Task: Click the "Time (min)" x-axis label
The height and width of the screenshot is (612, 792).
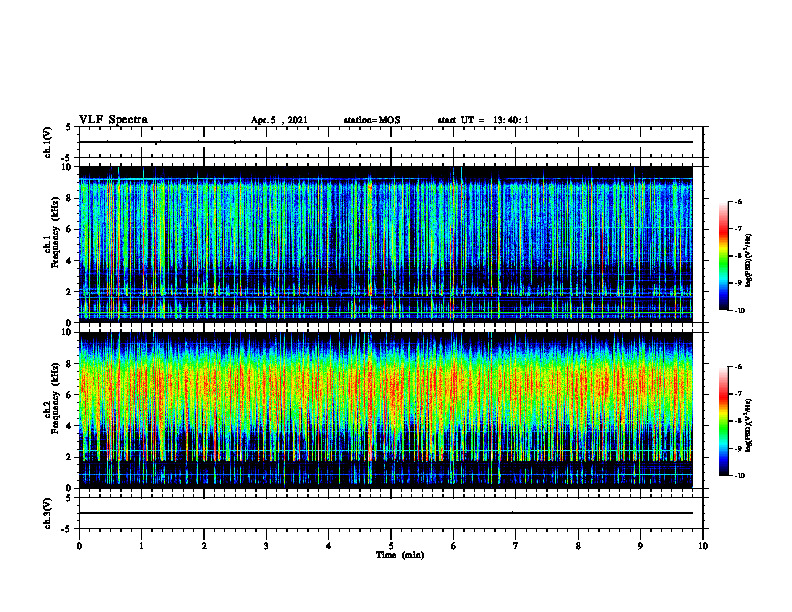Action: tap(400, 555)
